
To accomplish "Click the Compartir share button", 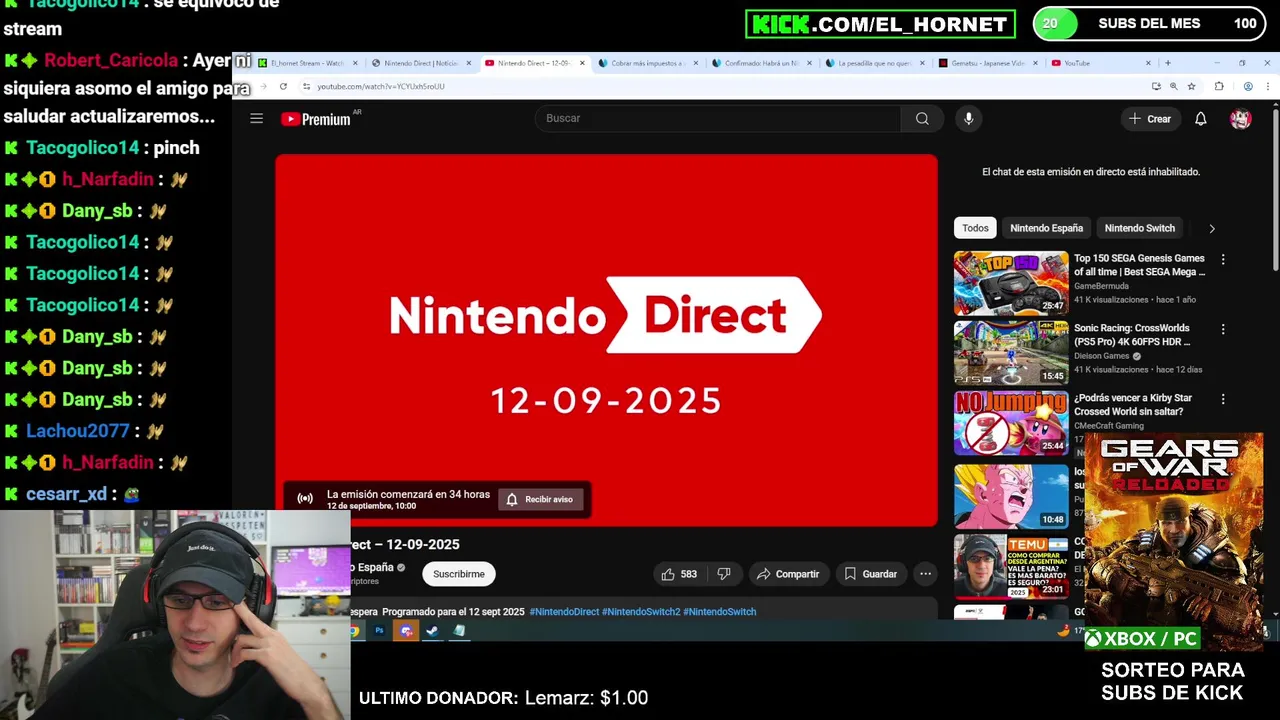I will click(x=788, y=574).
